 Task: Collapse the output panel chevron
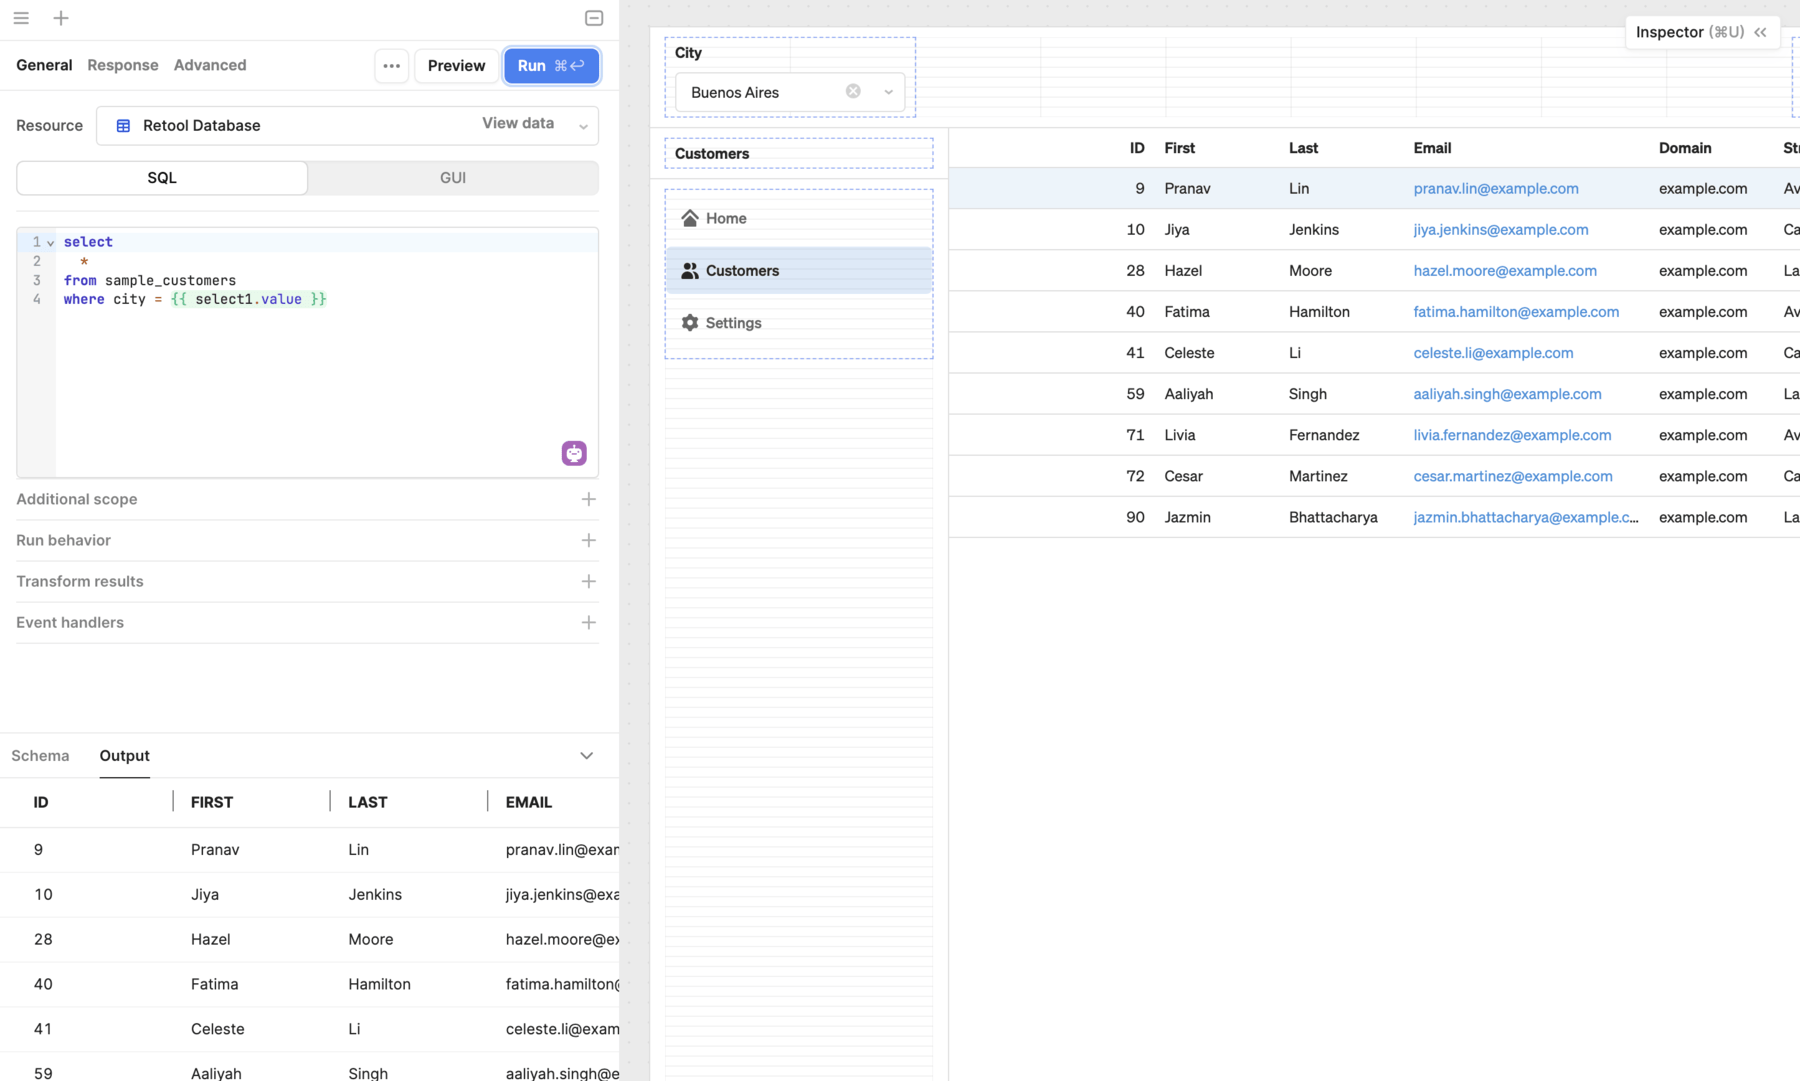[587, 756]
